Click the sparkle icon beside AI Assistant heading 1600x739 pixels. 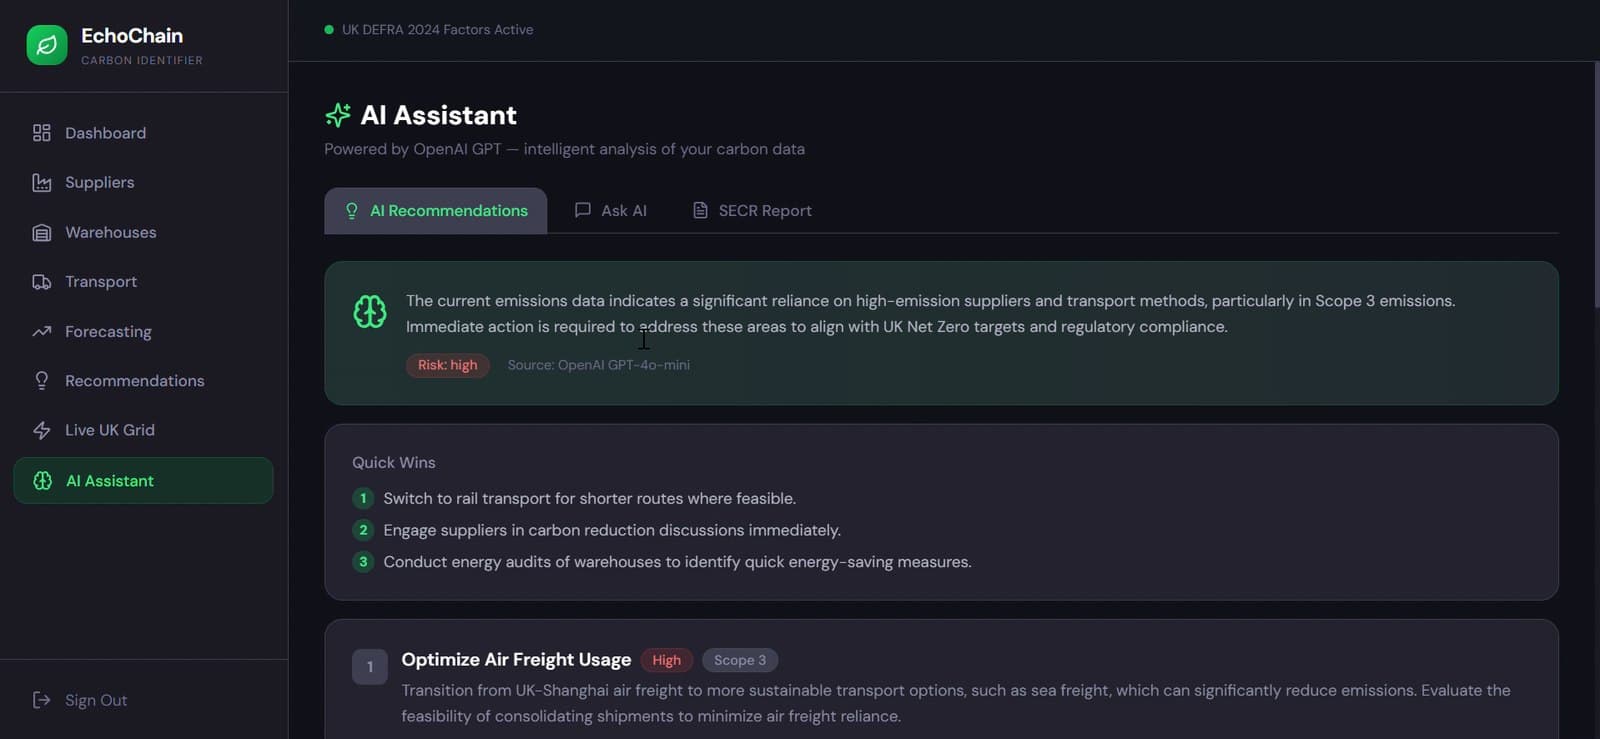click(338, 115)
